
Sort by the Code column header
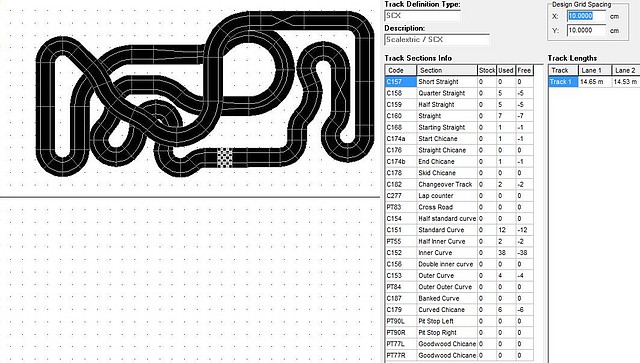pos(400,70)
